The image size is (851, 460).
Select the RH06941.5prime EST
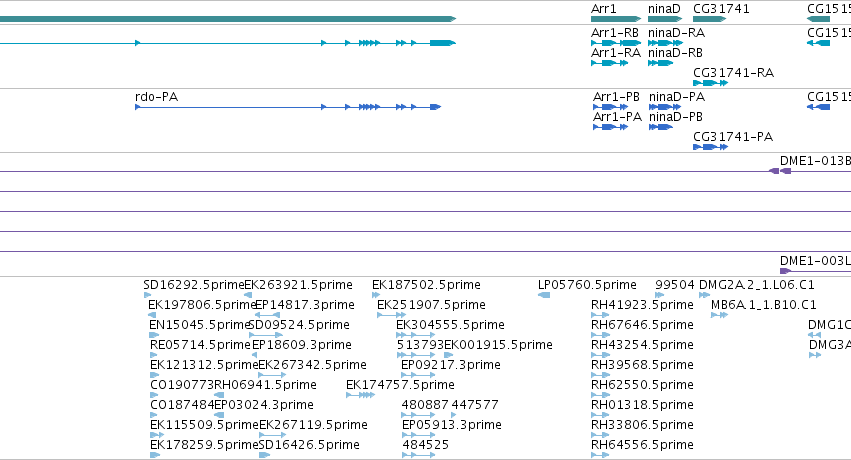[265, 385]
